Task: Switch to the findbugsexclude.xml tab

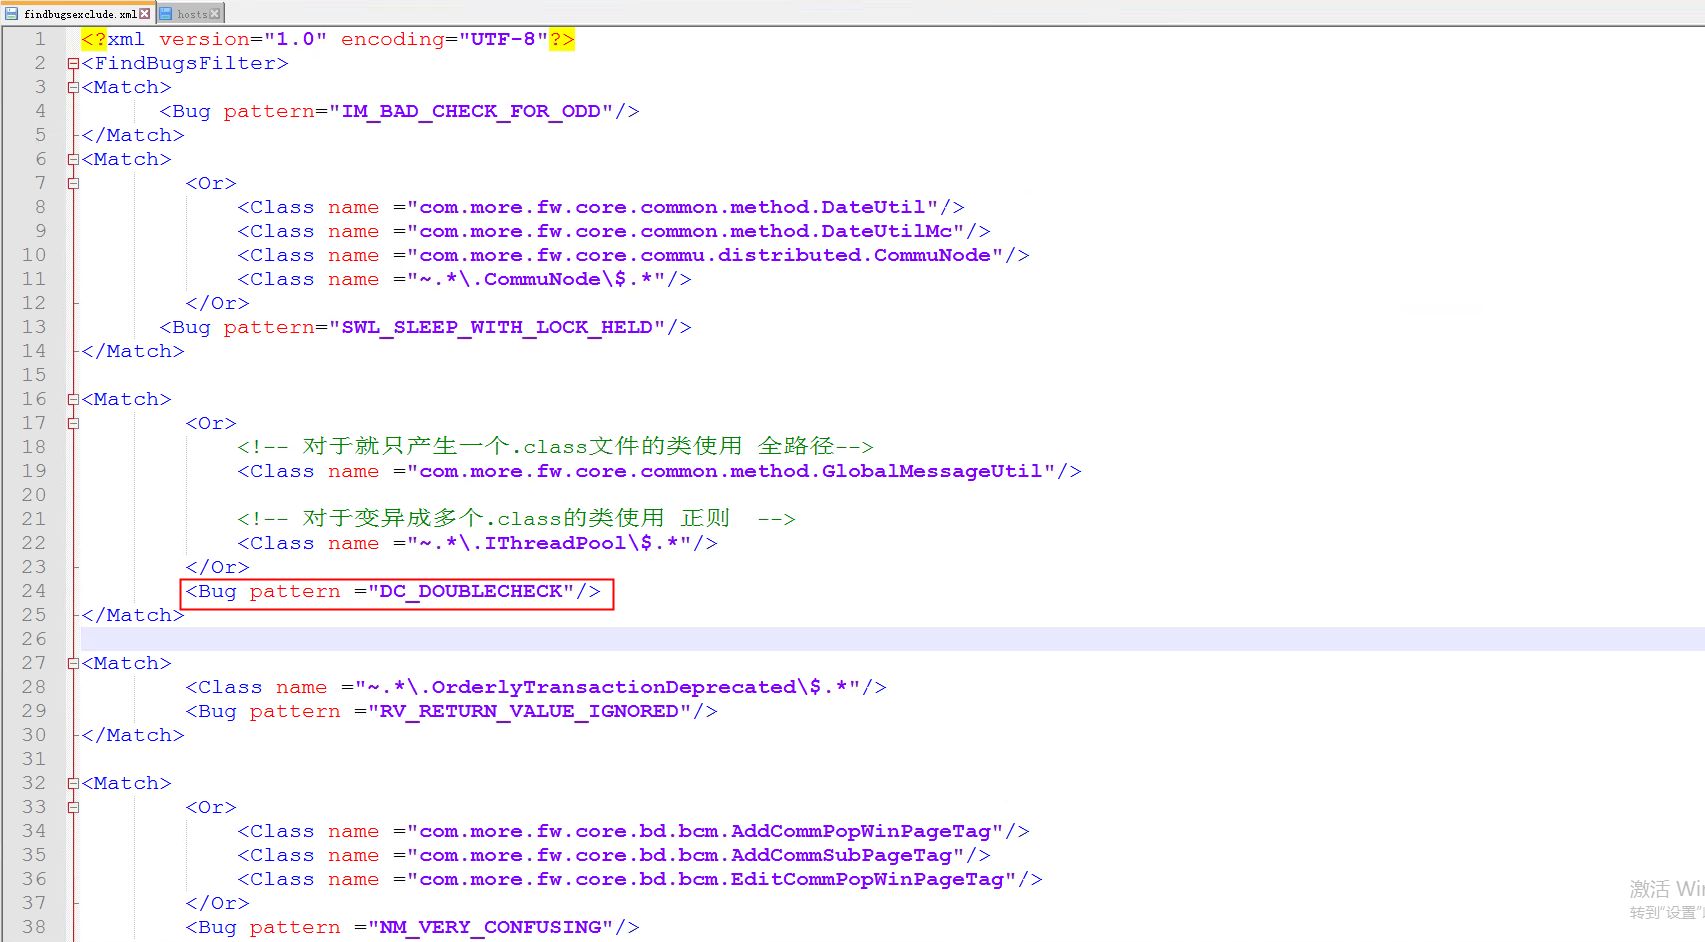Action: [x=78, y=14]
